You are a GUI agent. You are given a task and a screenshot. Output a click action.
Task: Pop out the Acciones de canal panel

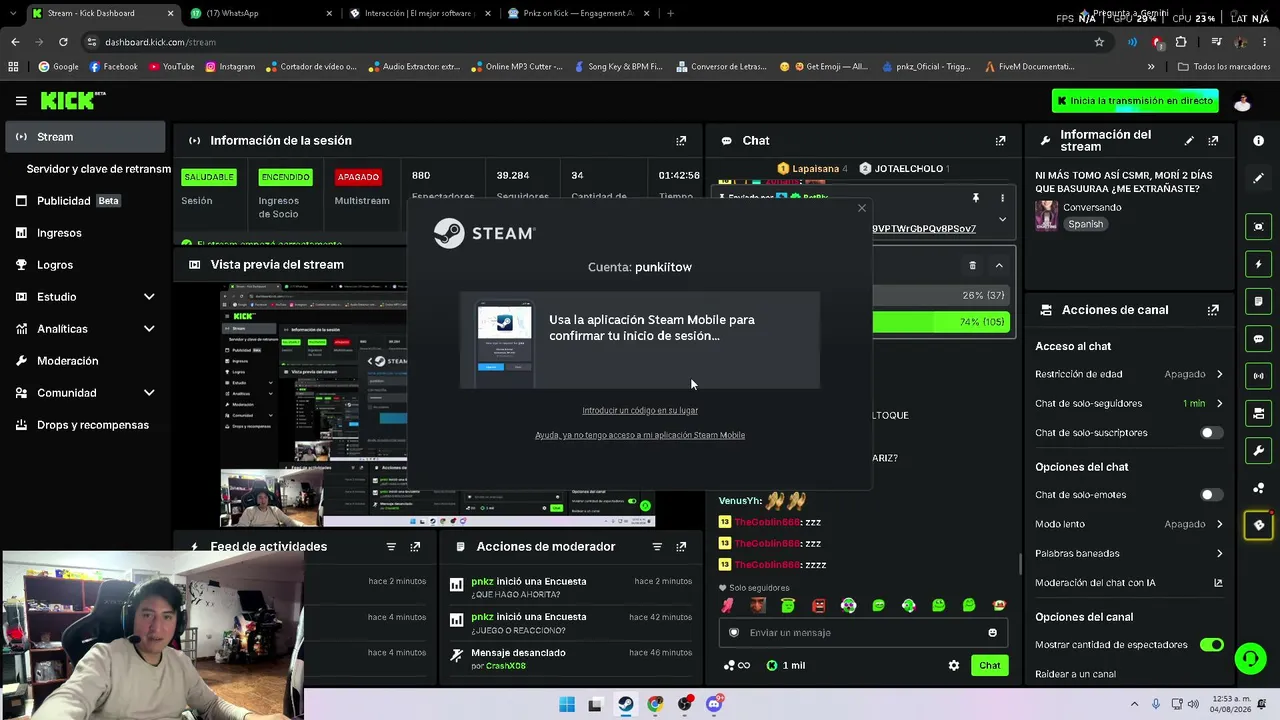[x=1213, y=310]
